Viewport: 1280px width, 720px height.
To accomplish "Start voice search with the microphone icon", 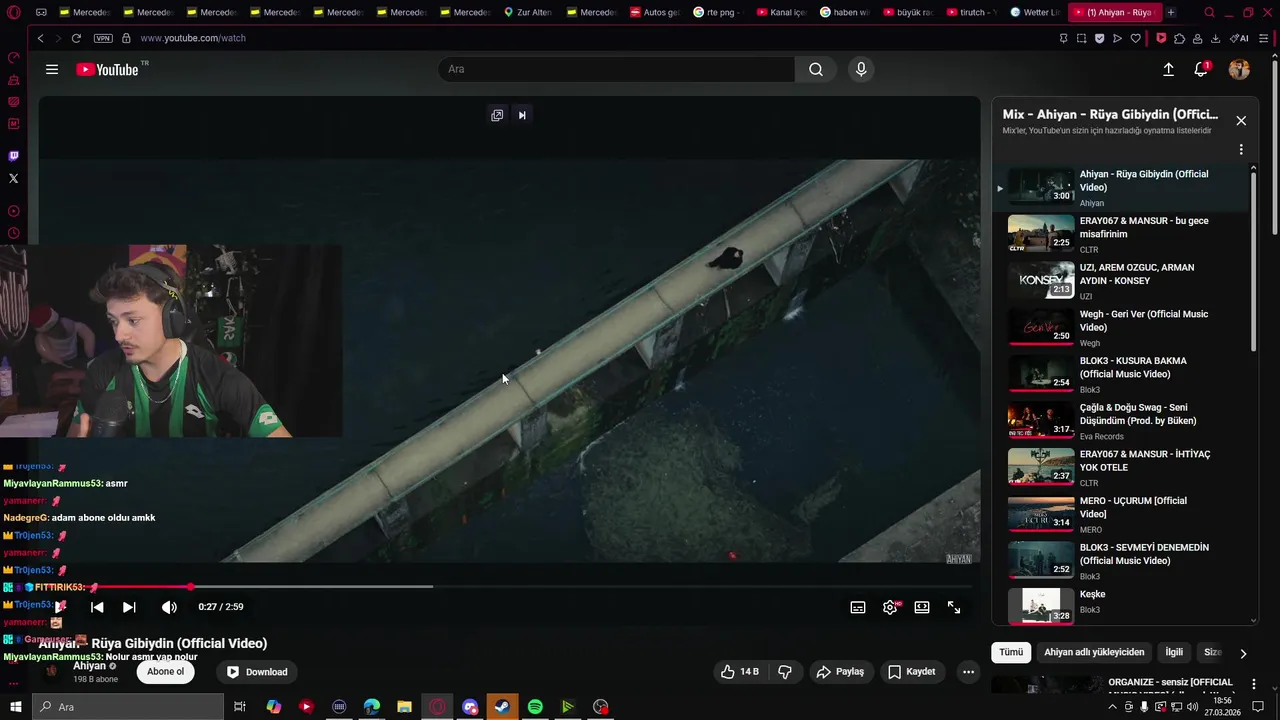I will 861,69.
